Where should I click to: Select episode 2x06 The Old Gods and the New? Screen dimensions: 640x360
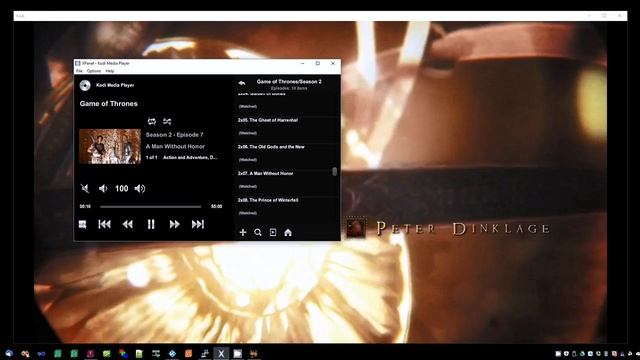click(286, 153)
